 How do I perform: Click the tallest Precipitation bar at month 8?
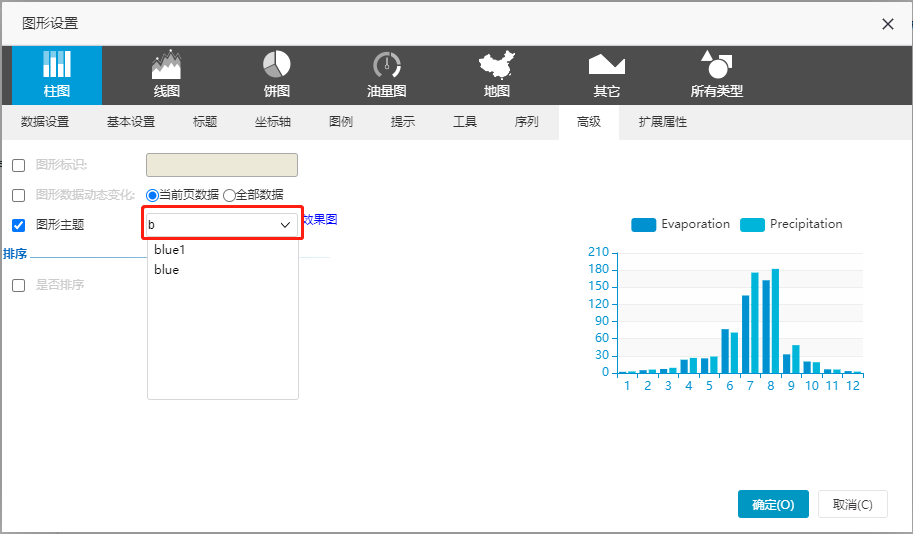pos(775,321)
